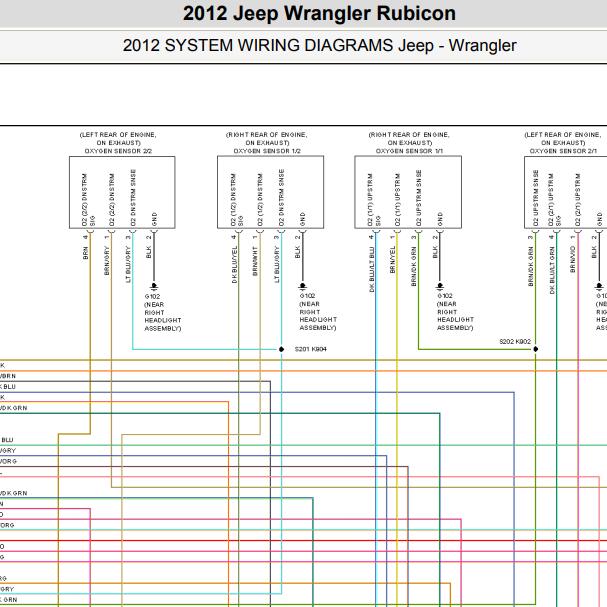
Task: Click the S201 K904 splice label
Action: 310,349
